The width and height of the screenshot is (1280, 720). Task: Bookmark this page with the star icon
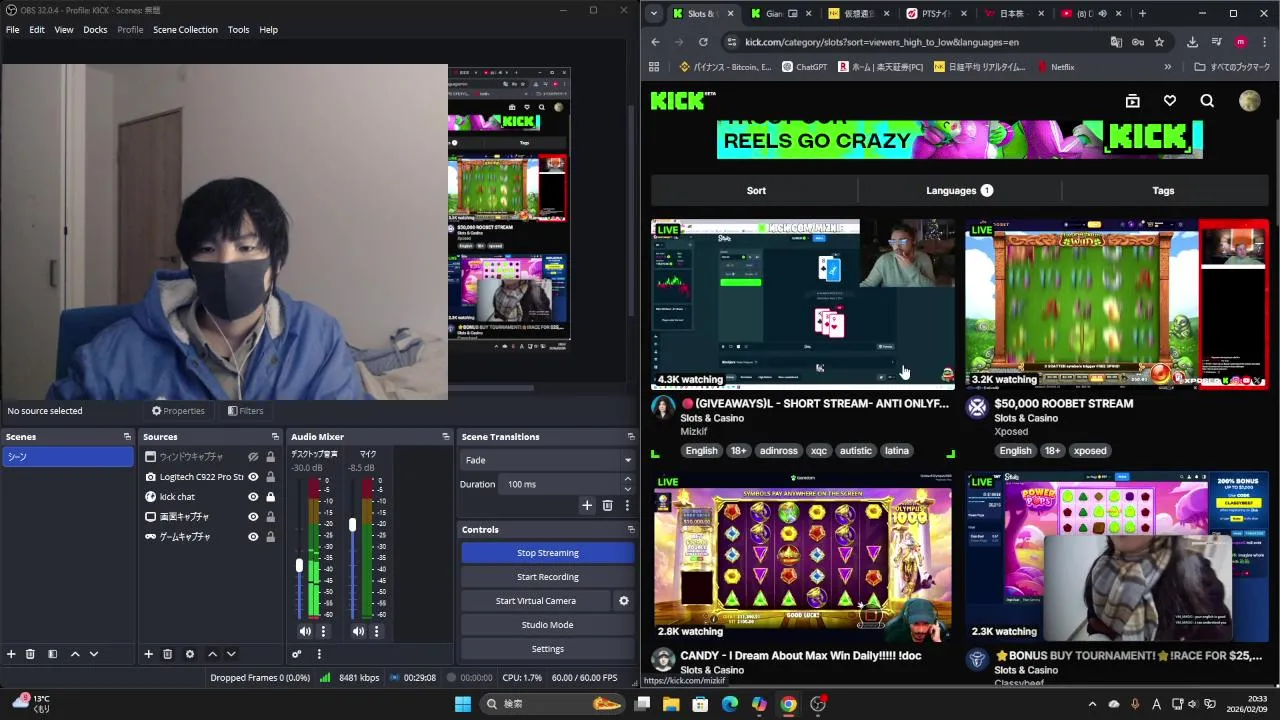point(1159,42)
